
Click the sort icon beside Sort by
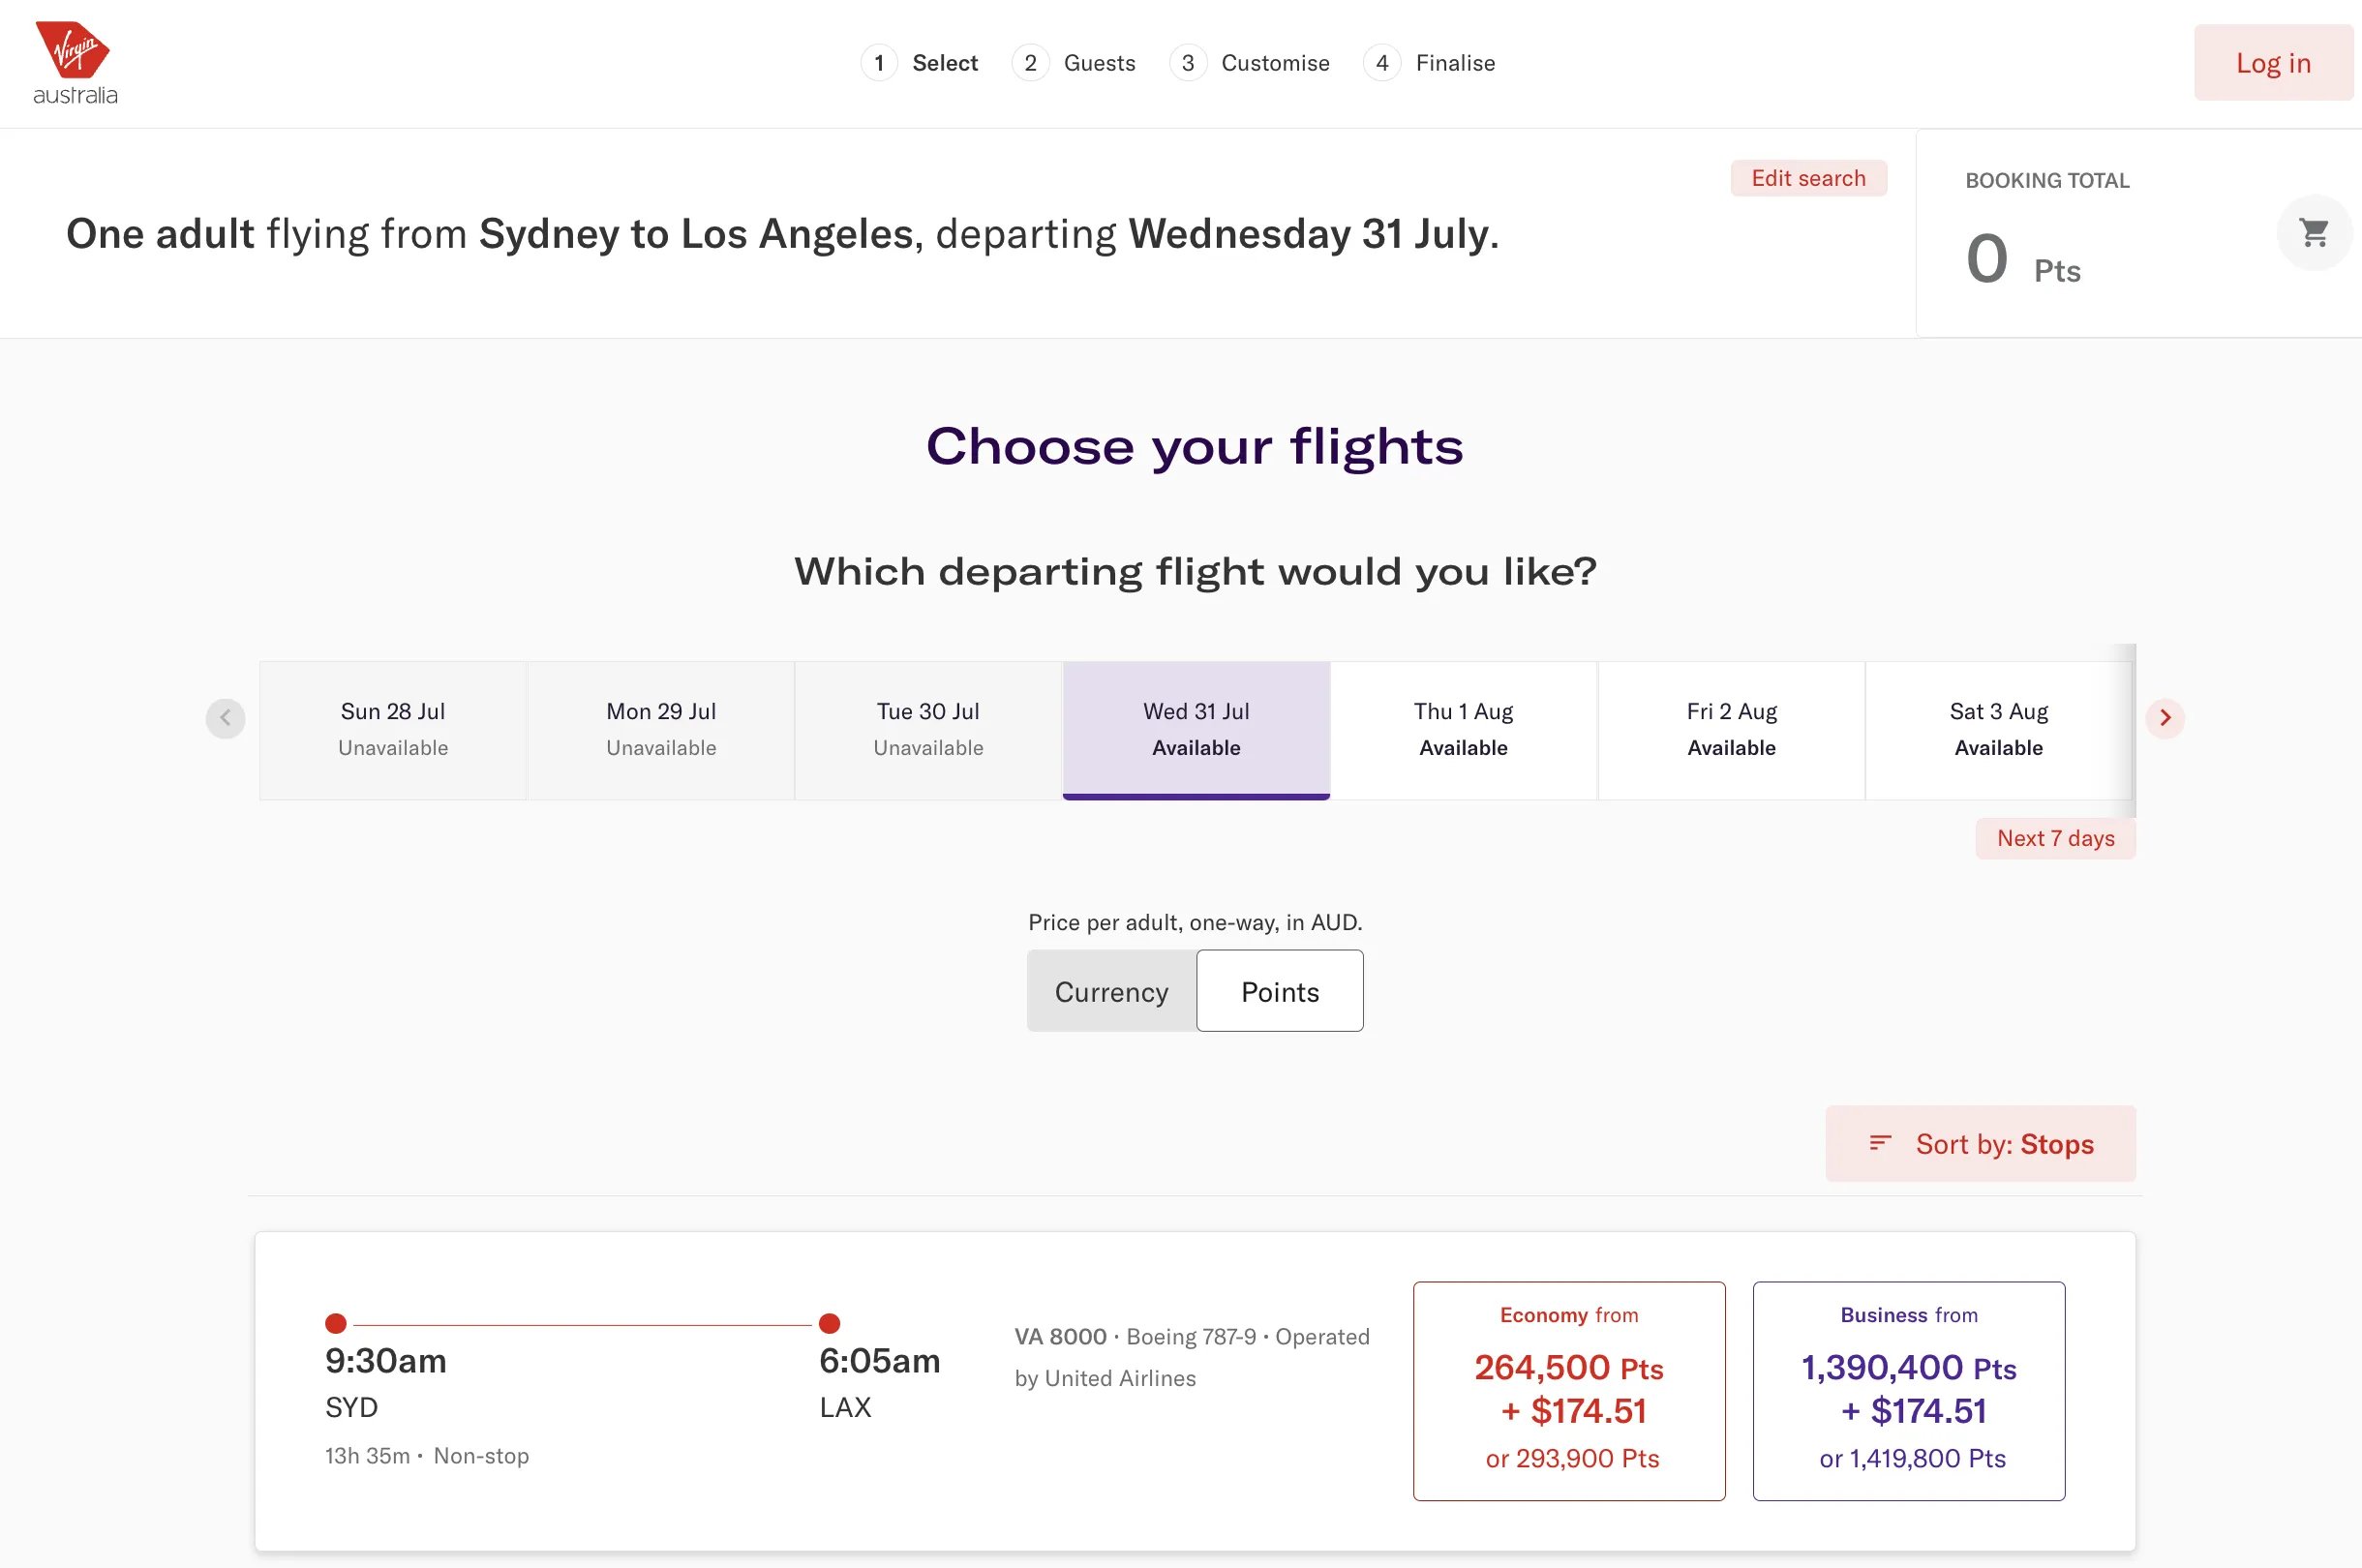coord(1880,1143)
